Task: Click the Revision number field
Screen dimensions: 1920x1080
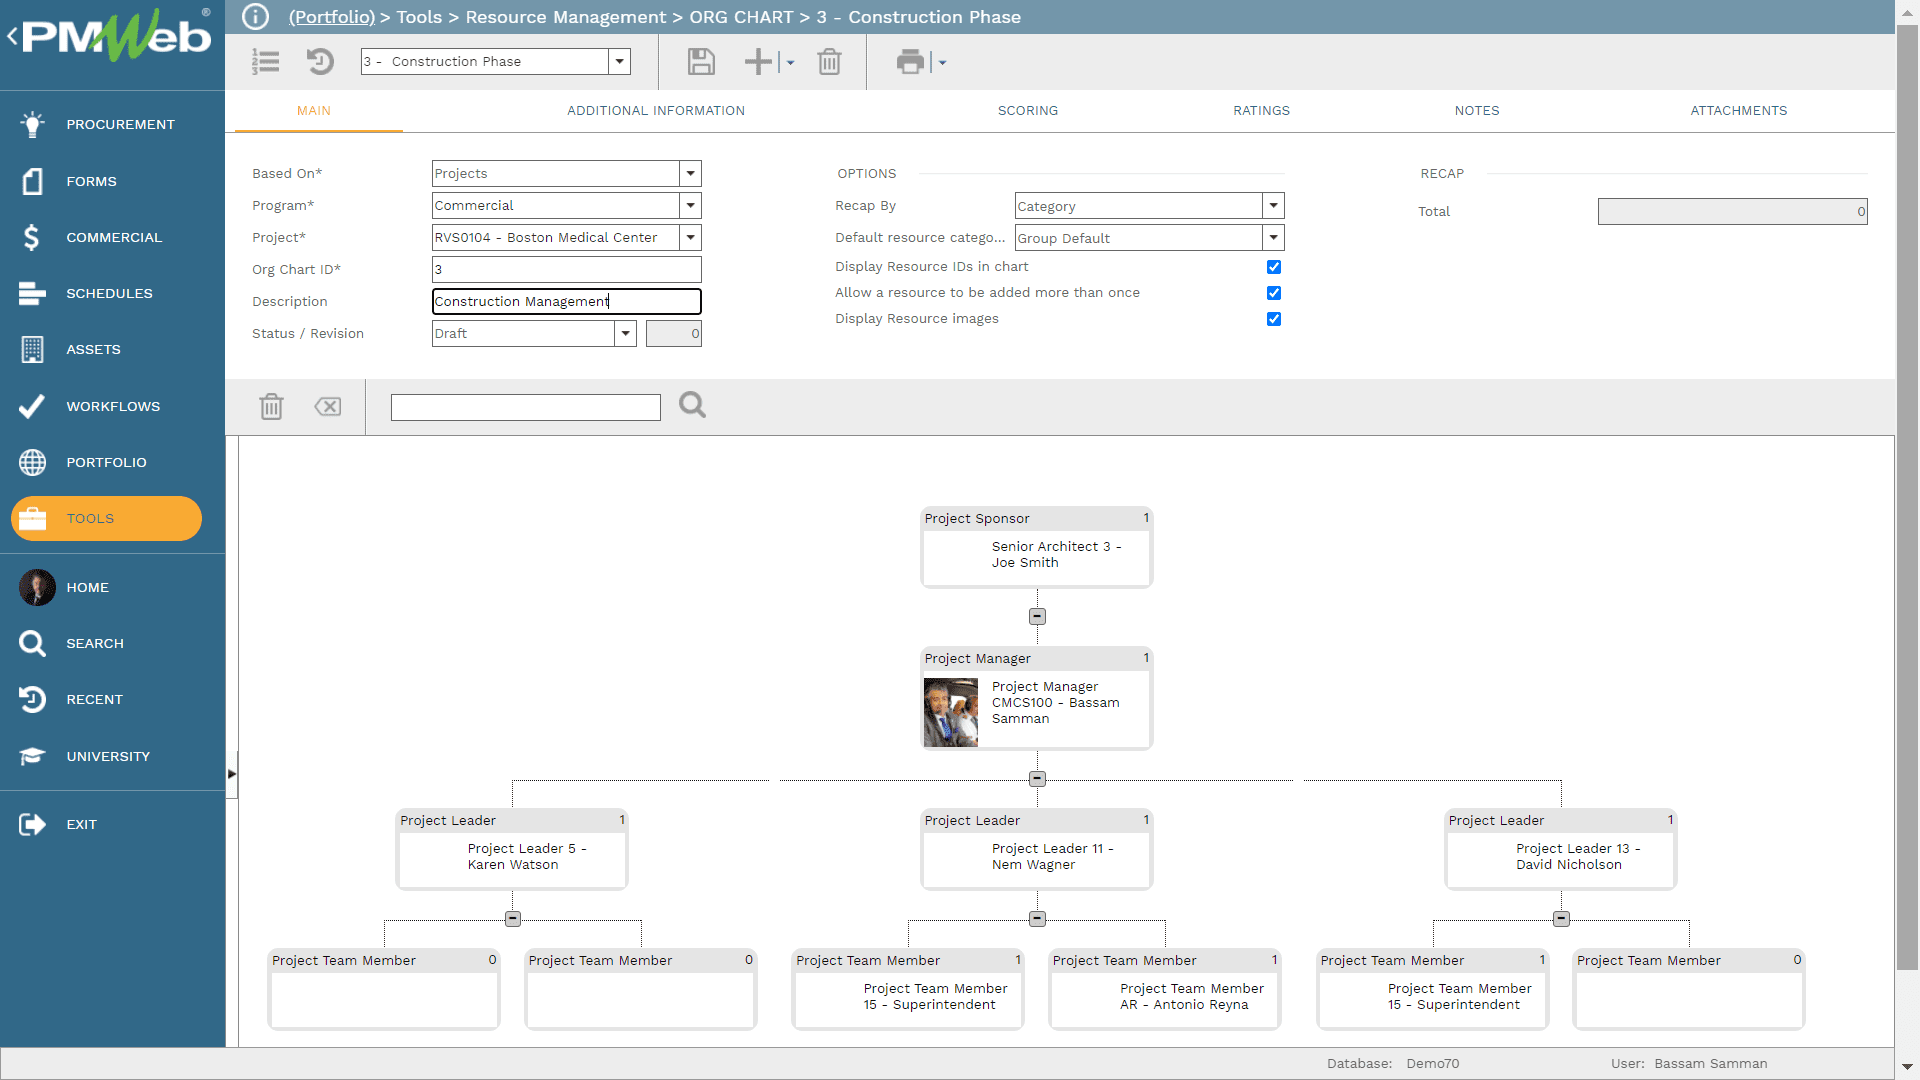Action: pyautogui.click(x=674, y=333)
